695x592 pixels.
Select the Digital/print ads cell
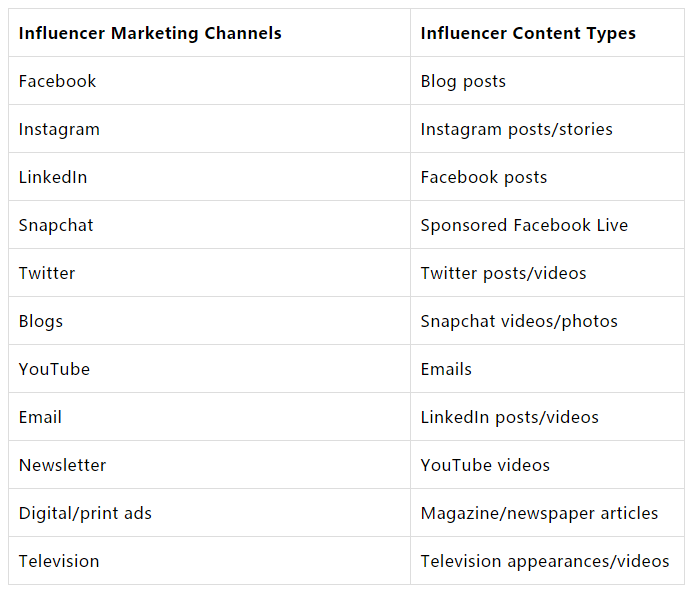(x=209, y=513)
